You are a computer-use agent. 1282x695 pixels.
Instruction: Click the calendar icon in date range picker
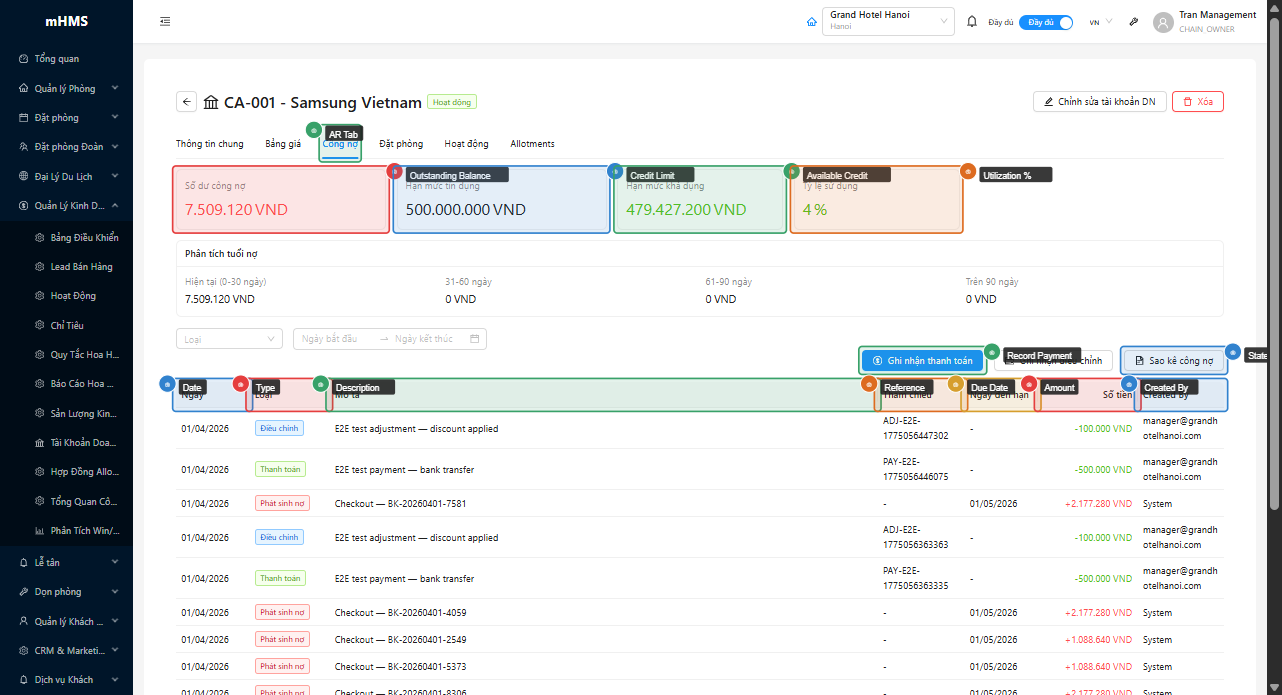475,339
